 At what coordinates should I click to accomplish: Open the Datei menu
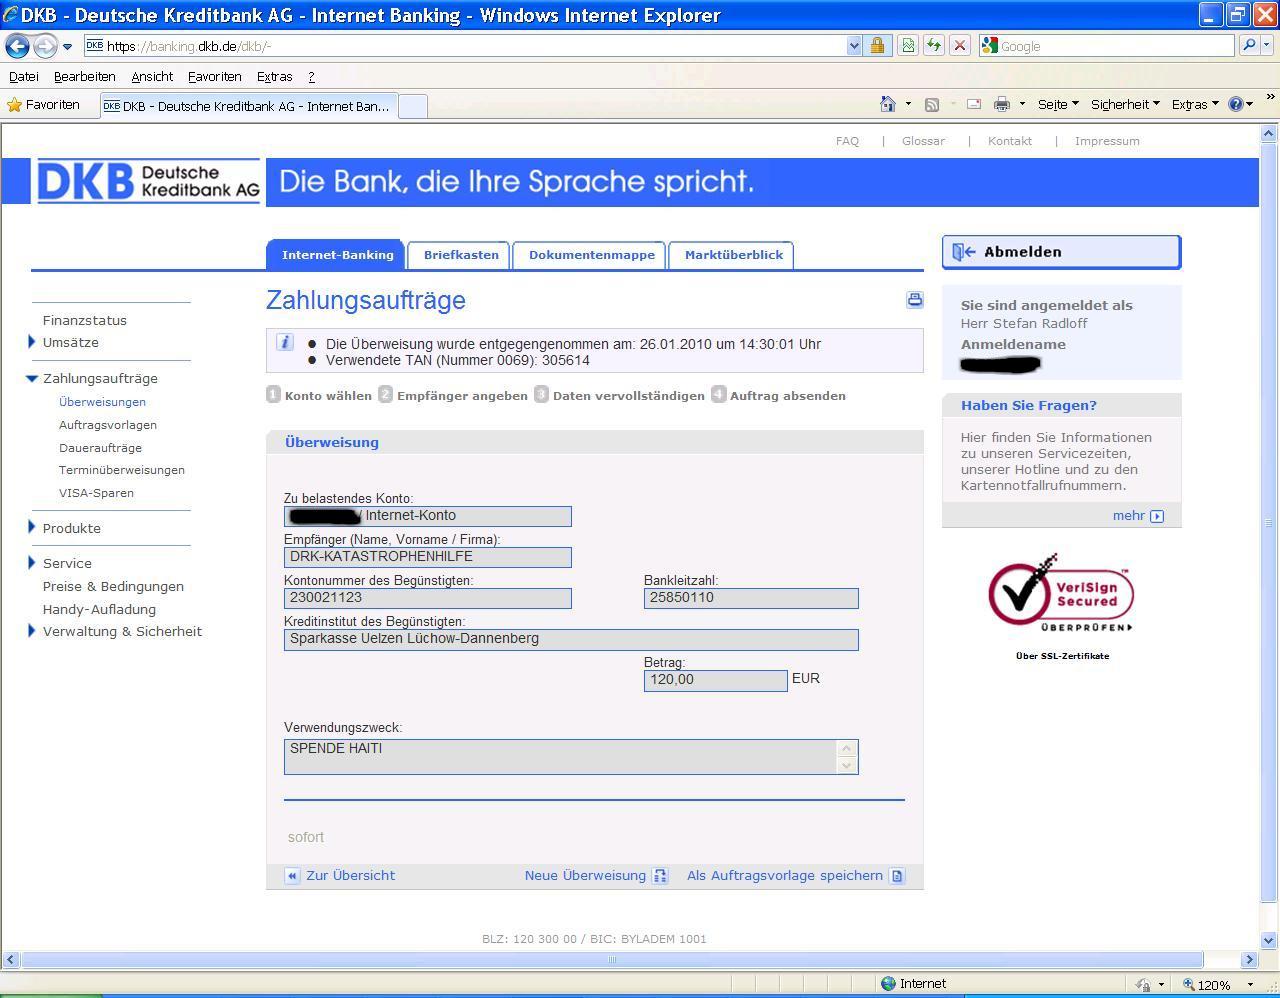23,76
